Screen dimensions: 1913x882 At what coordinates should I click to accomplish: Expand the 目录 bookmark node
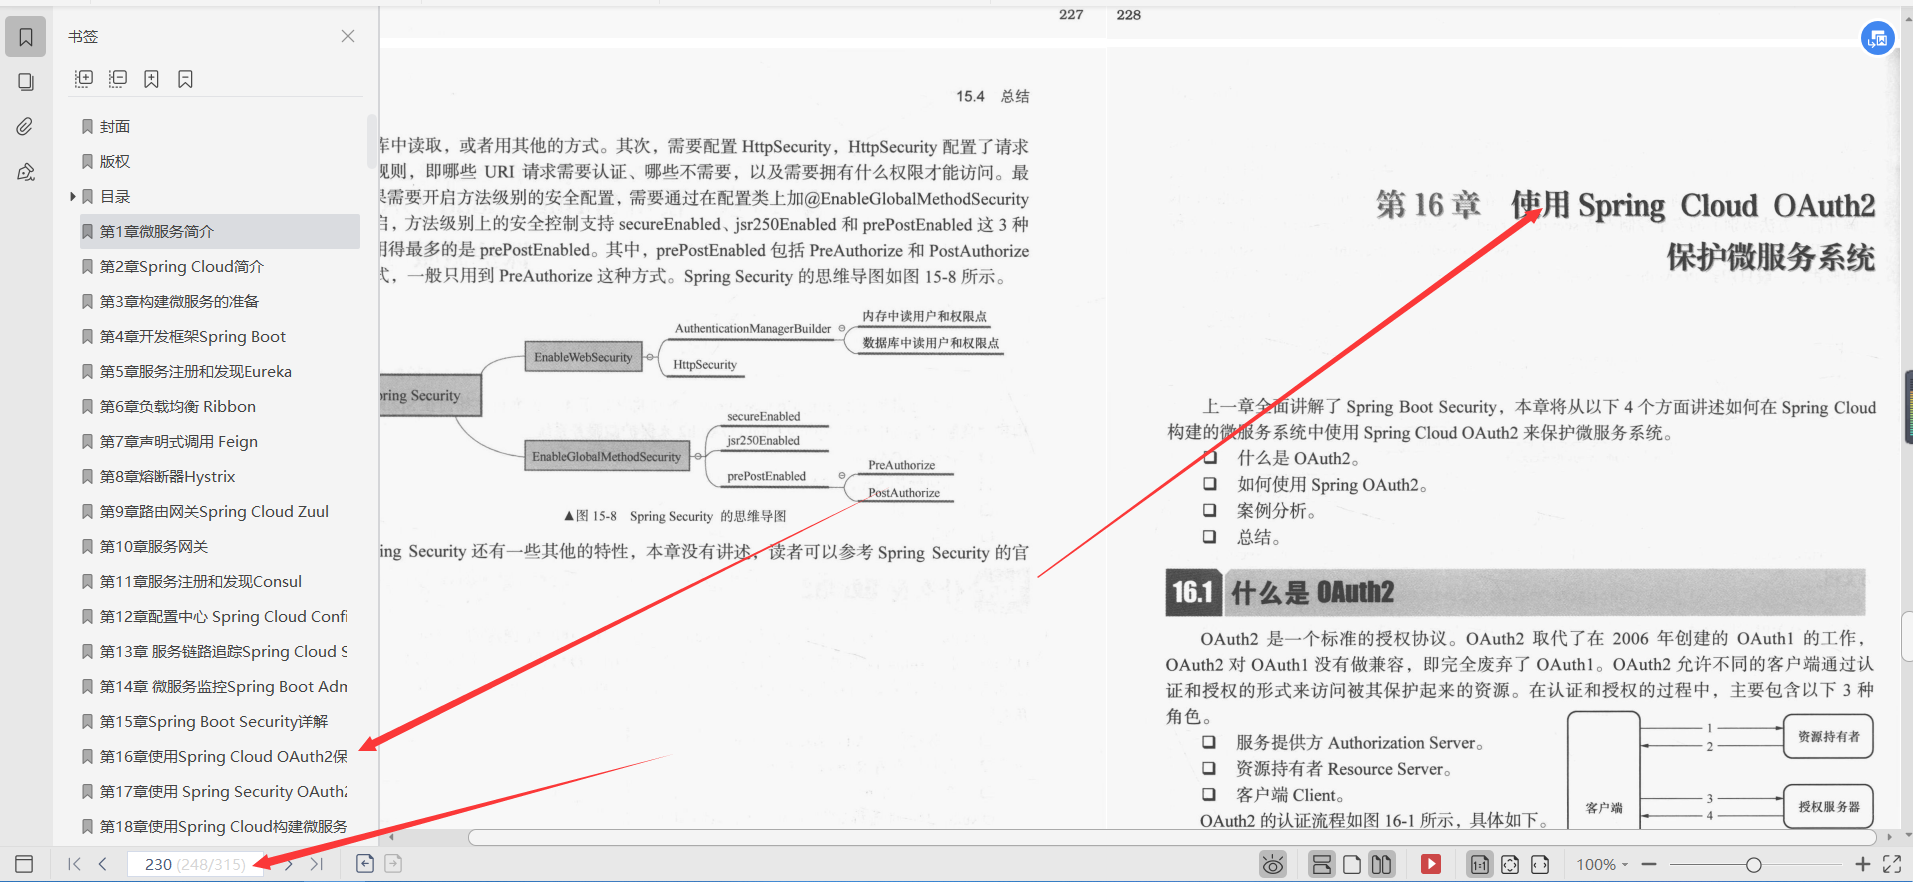(73, 196)
